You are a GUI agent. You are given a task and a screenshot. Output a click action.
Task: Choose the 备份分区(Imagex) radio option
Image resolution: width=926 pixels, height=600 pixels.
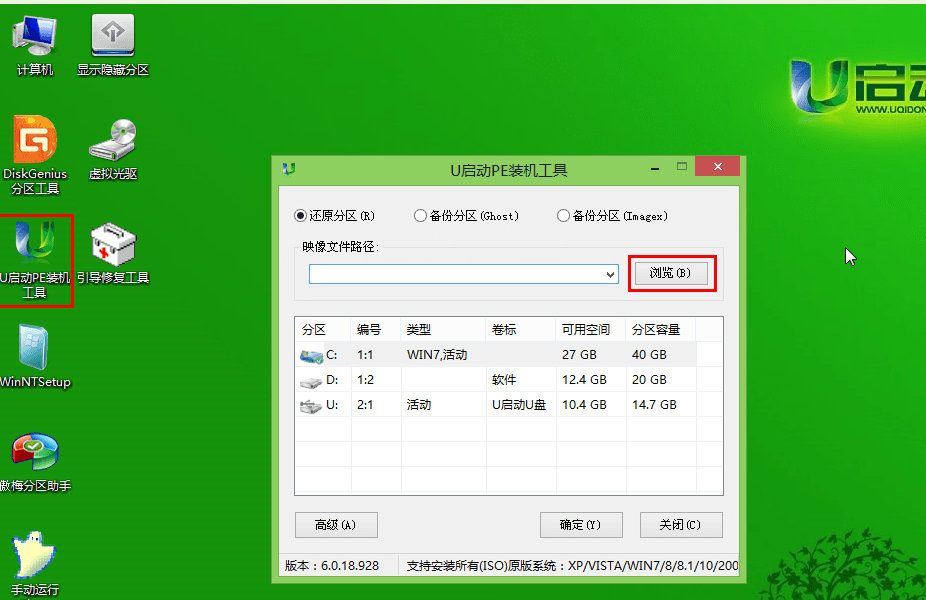(x=564, y=216)
